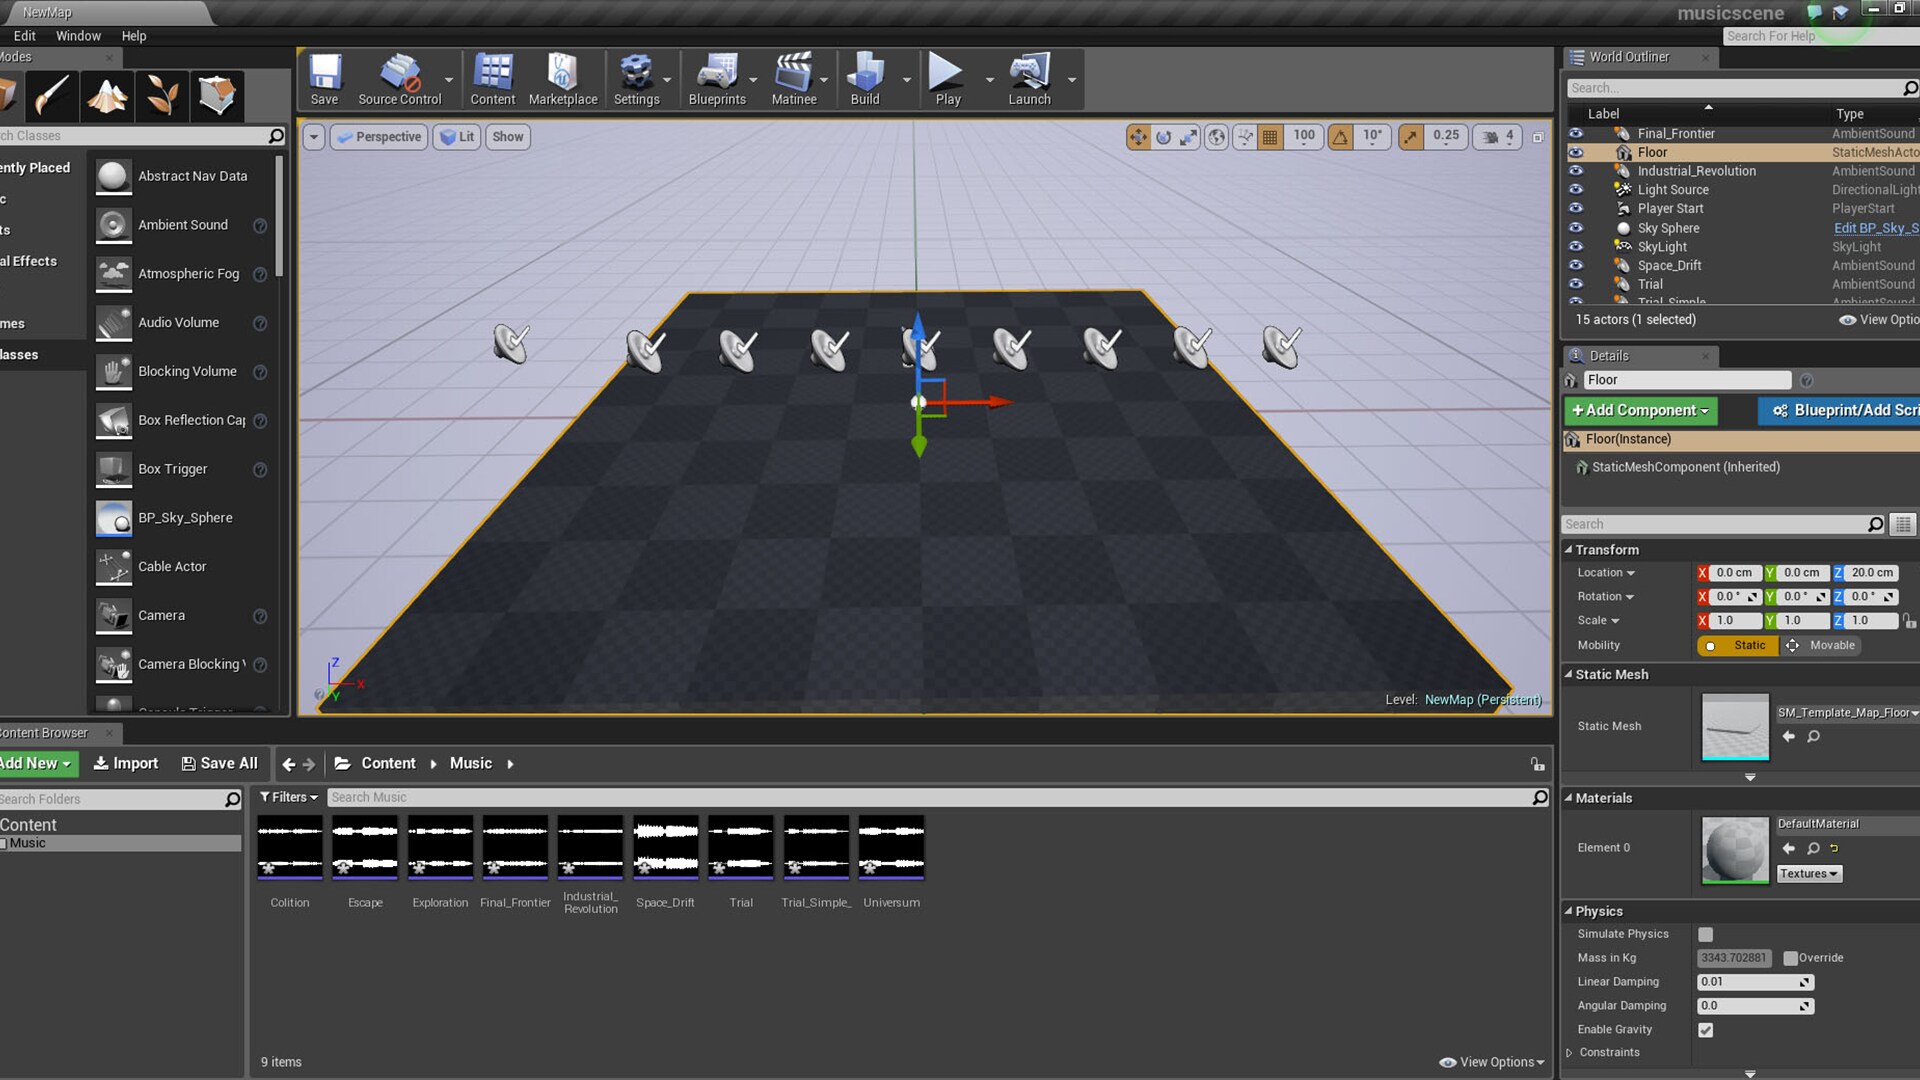Open the Add Component dropdown
Image resolution: width=1920 pixels, height=1080 pixels.
point(1640,411)
